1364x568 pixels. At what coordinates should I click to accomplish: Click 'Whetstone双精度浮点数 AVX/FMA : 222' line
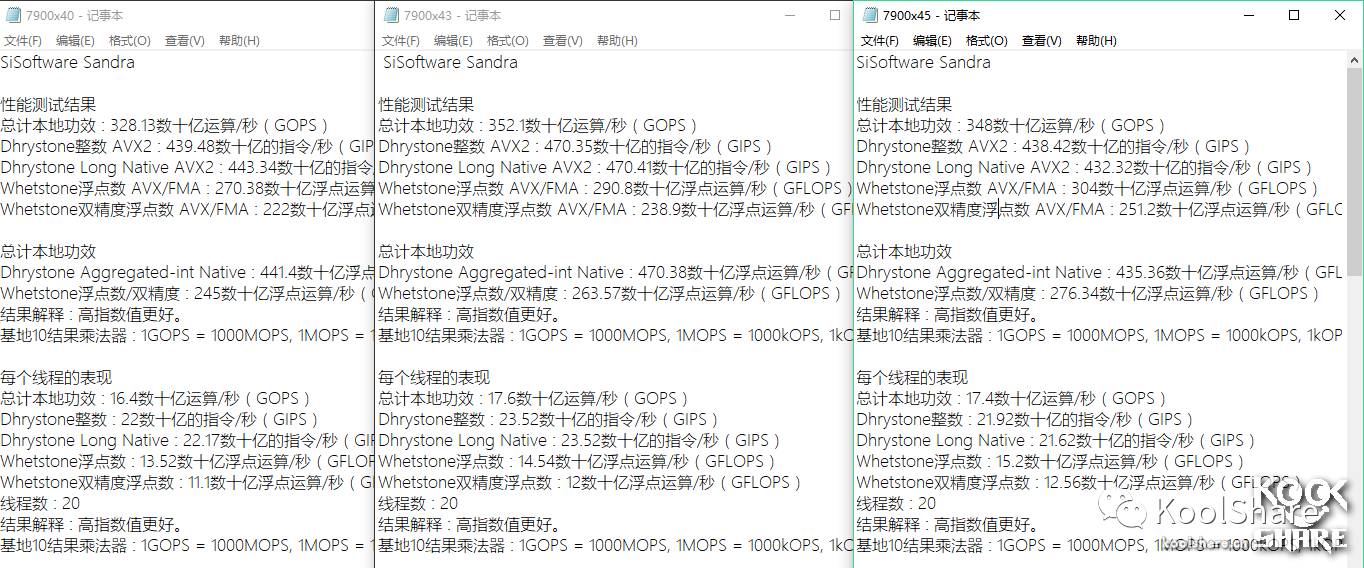pyautogui.click(x=187, y=209)
